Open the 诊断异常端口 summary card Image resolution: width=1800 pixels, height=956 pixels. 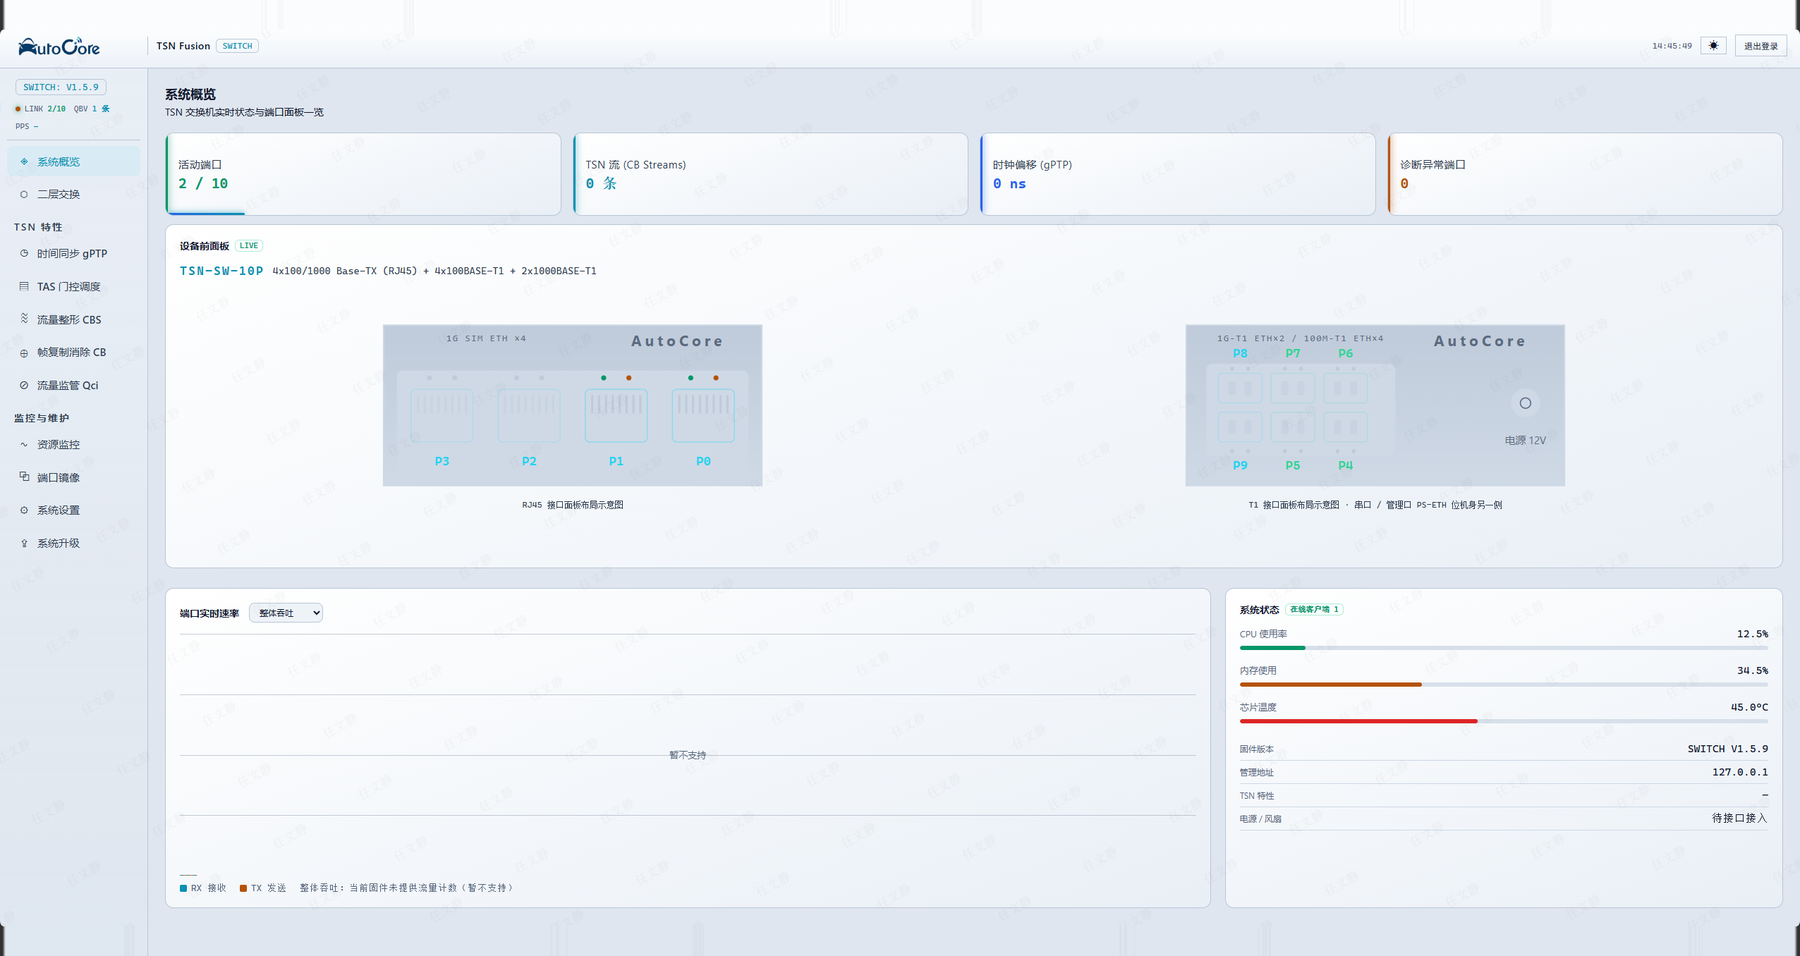pos(1585,174)
